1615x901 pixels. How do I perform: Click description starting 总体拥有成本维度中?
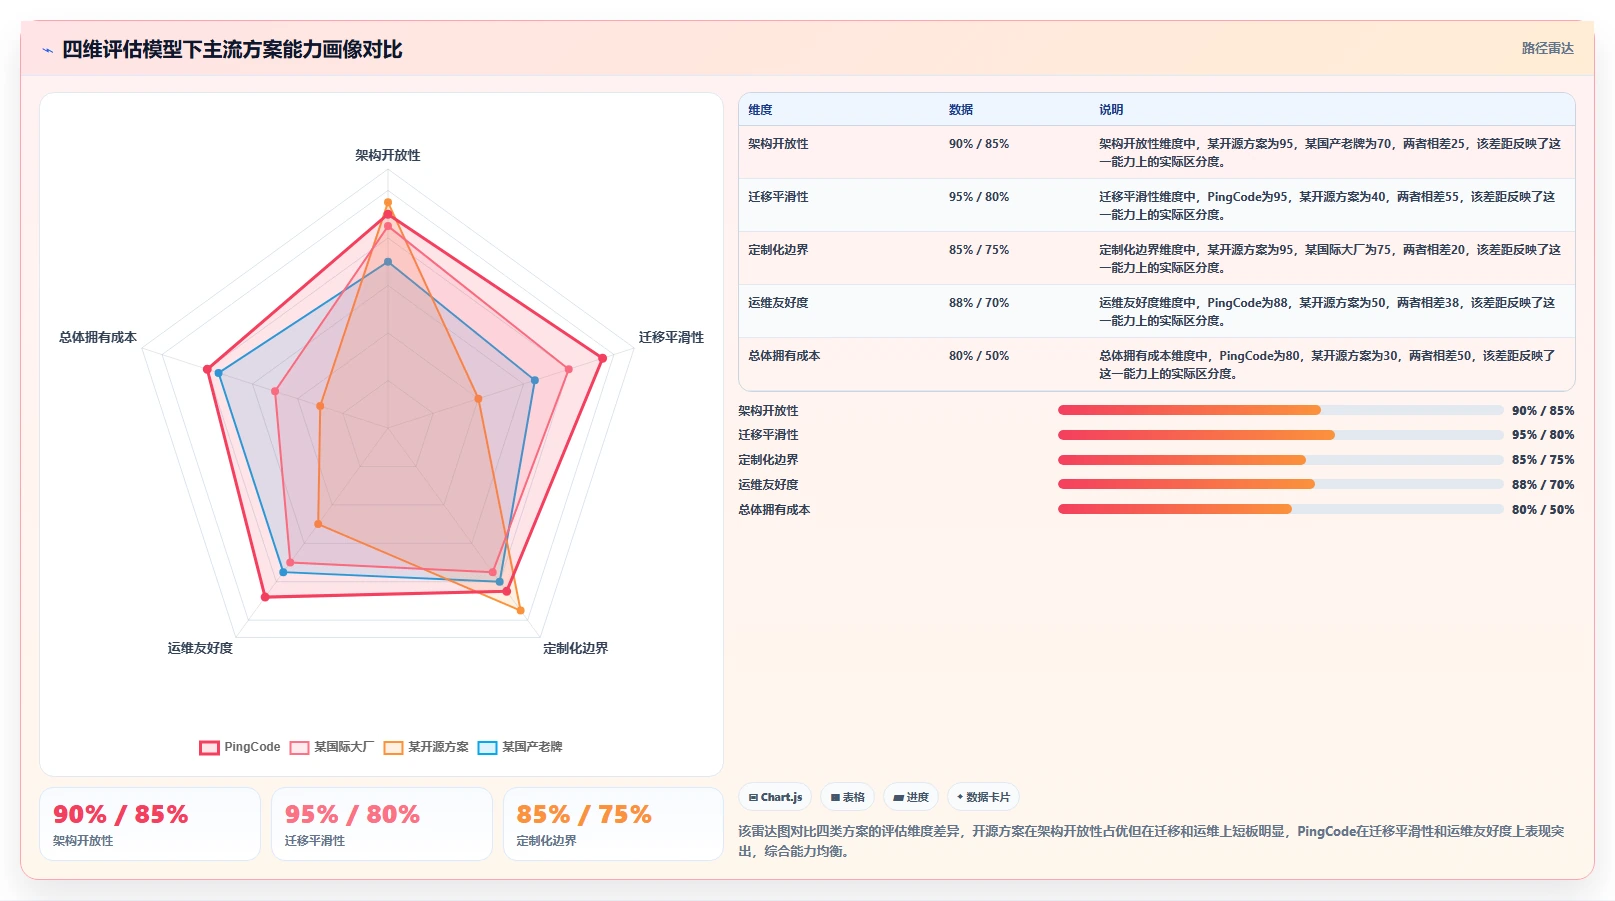1328,365
